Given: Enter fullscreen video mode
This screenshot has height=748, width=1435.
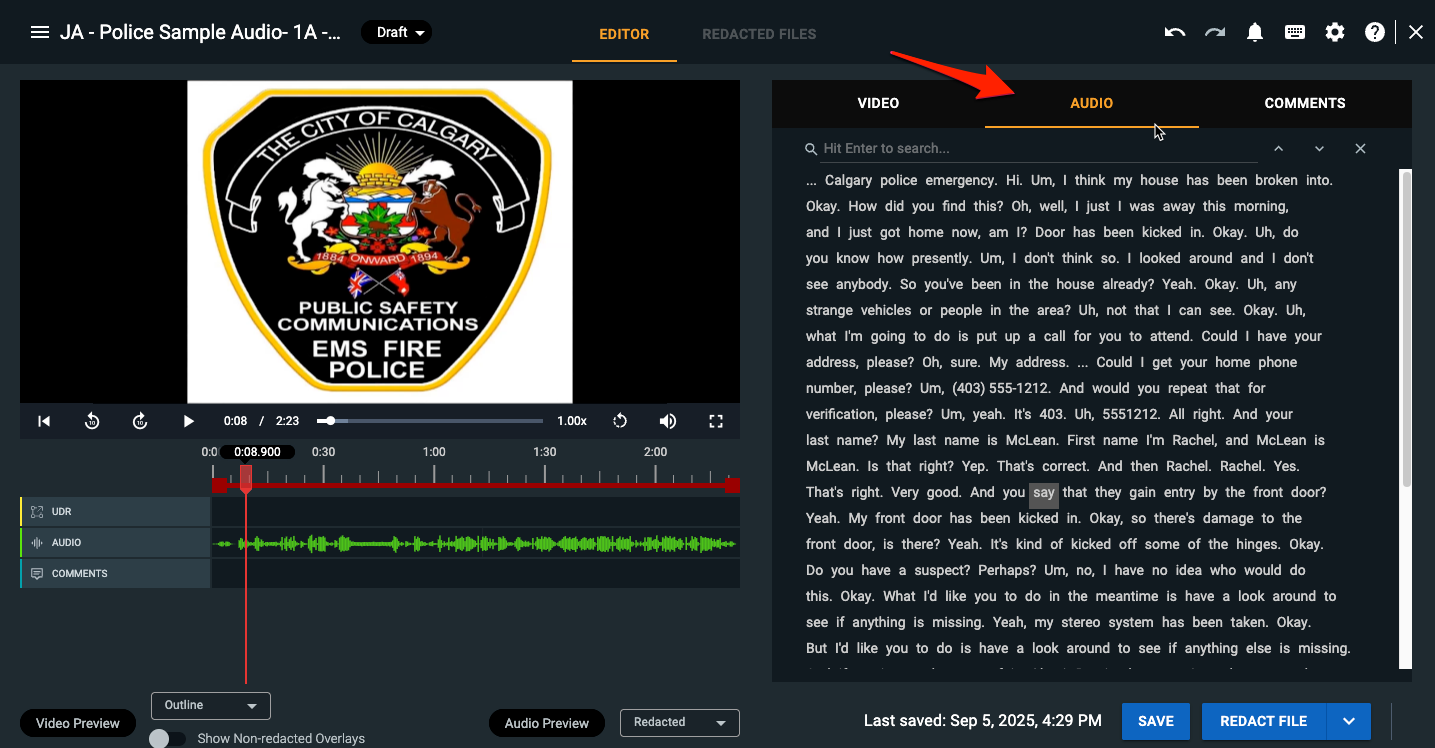Looking at the screenshot, I should click(716, 421).
